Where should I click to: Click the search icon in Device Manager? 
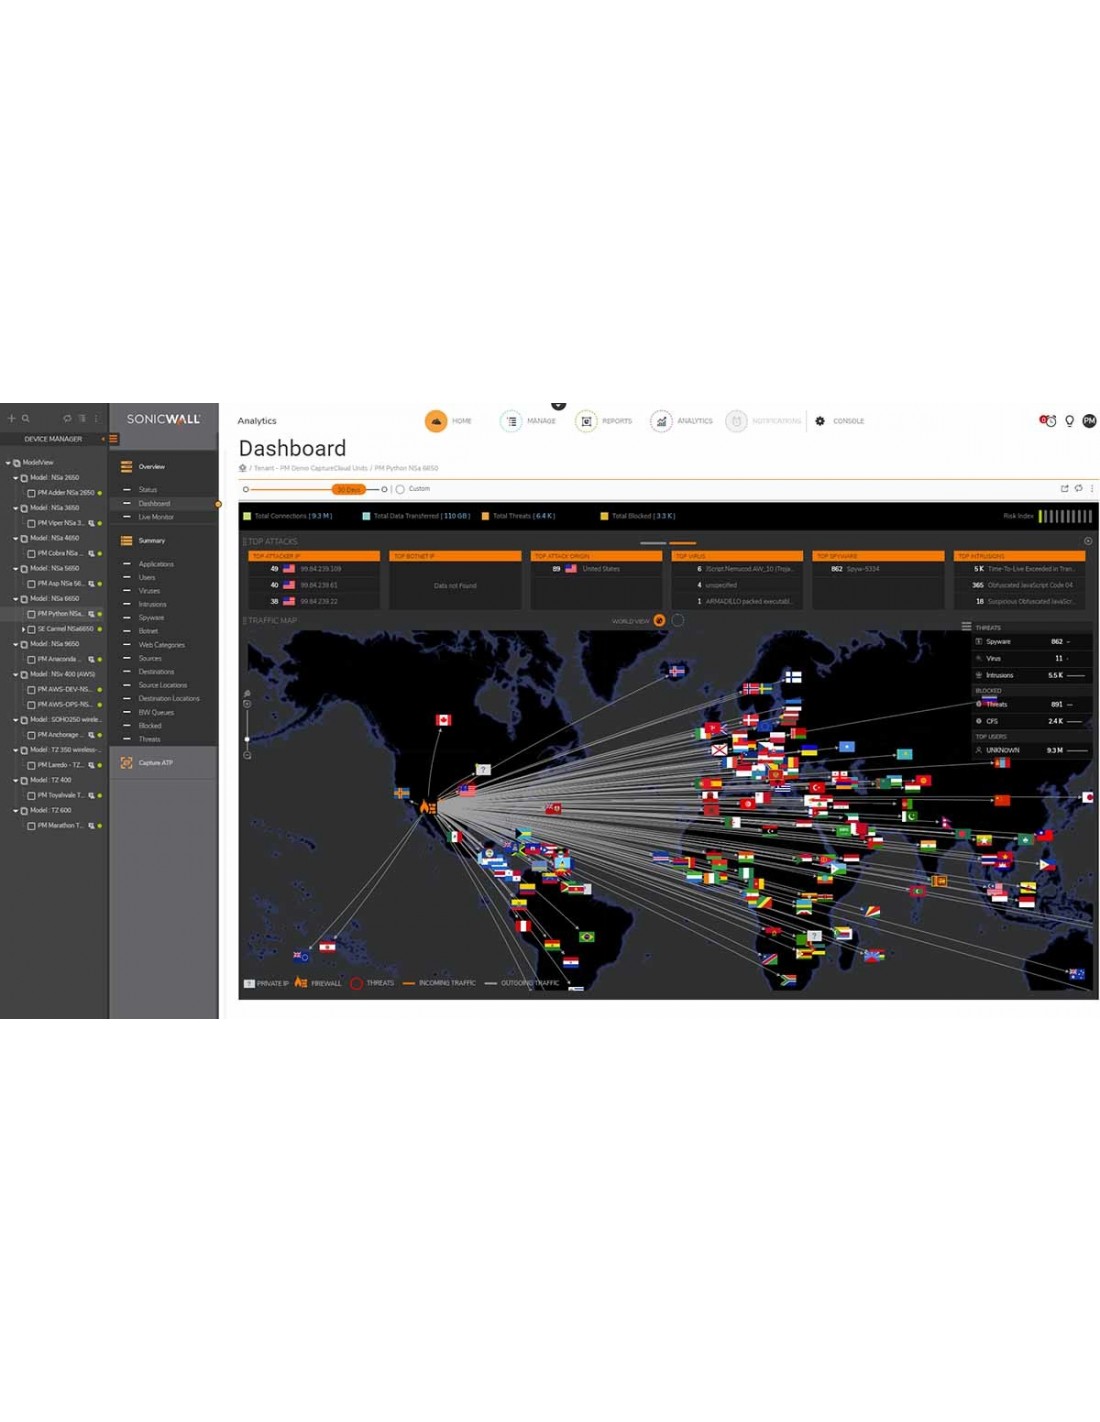(26, 419)
